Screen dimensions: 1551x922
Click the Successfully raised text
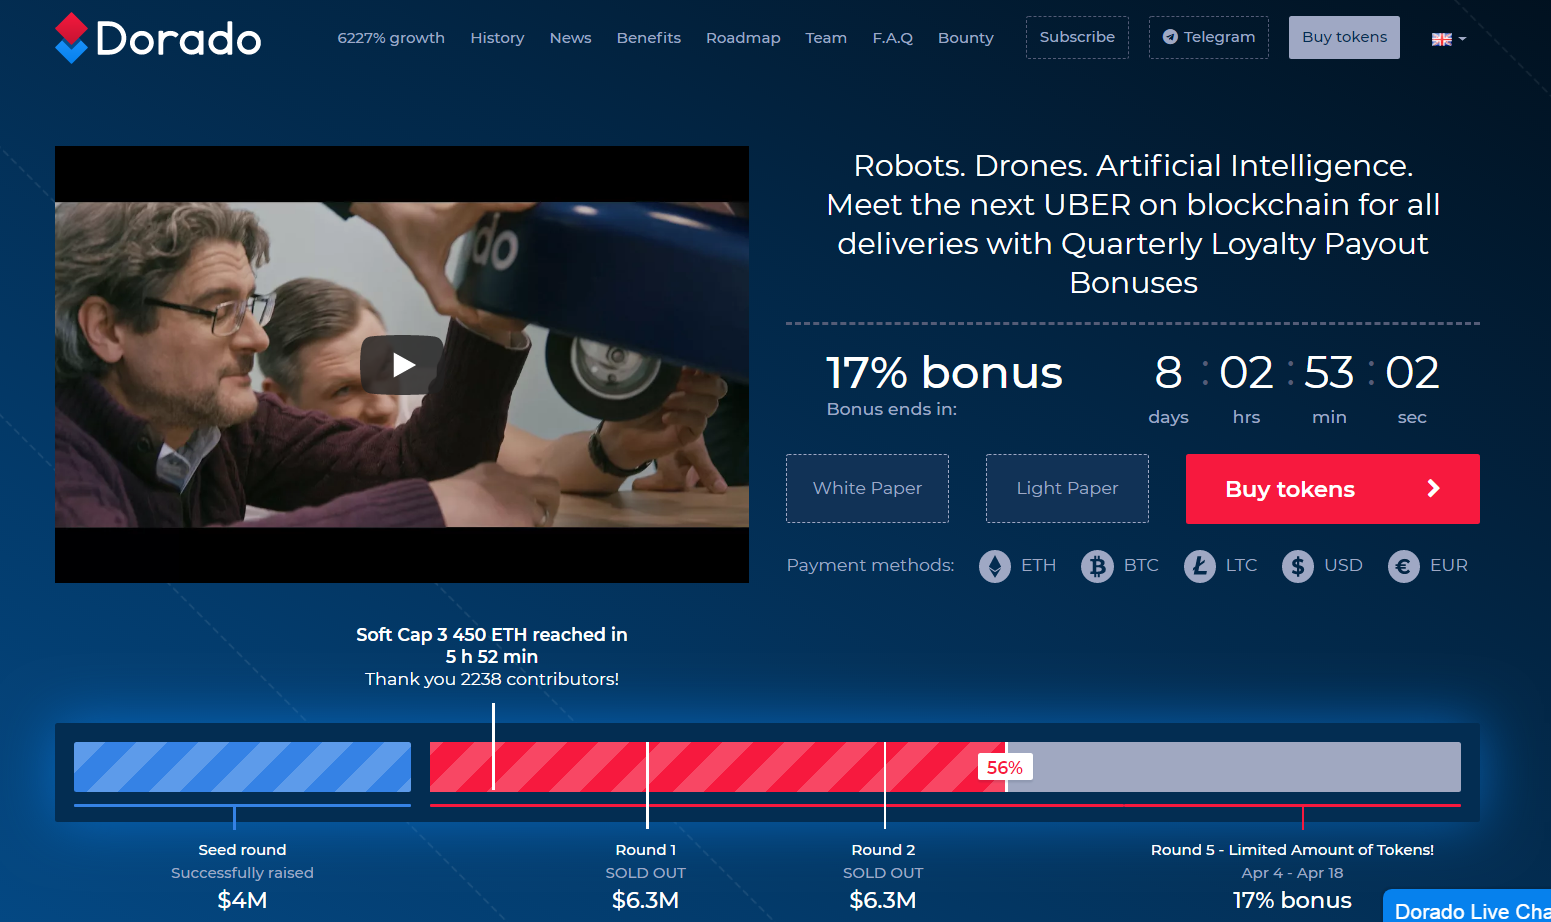point(242,873)
